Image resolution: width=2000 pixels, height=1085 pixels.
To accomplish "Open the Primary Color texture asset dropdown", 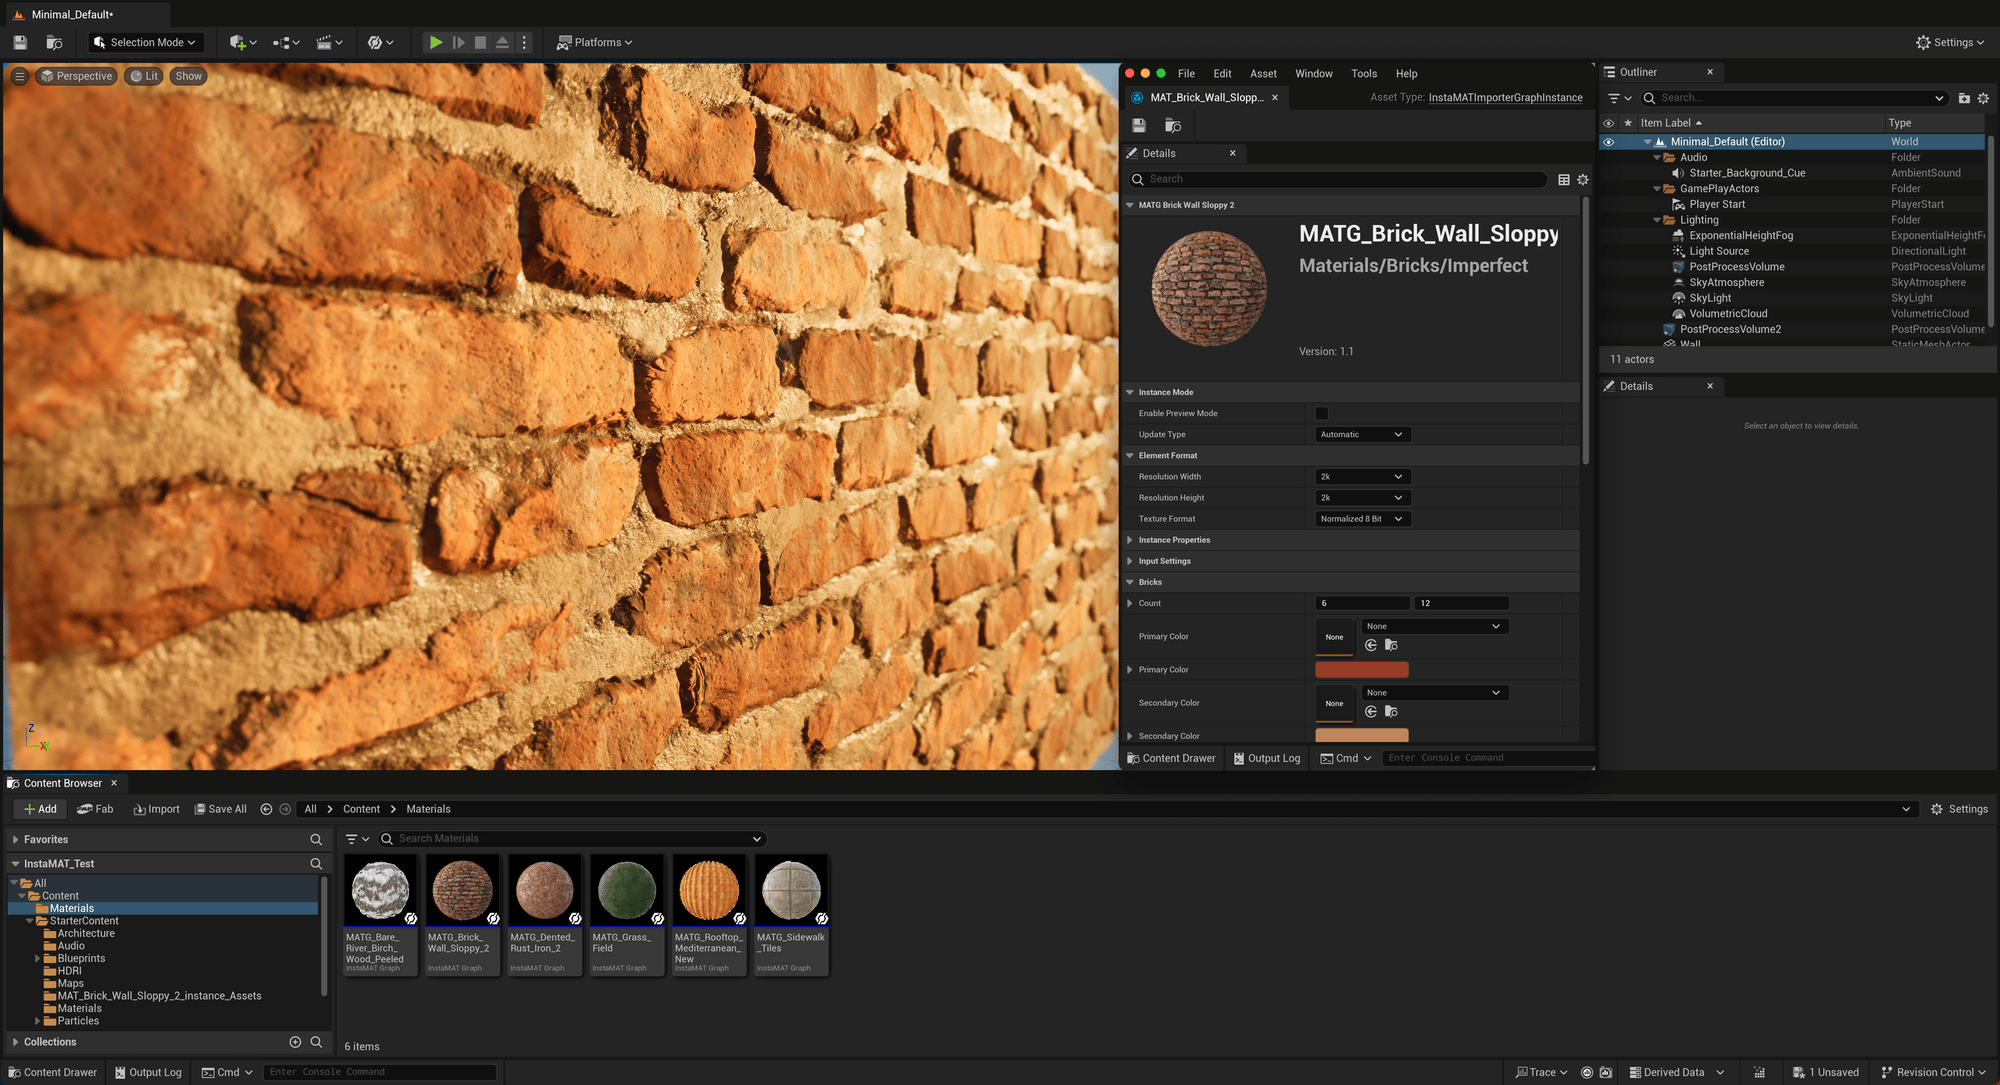I will point(1434,626).
